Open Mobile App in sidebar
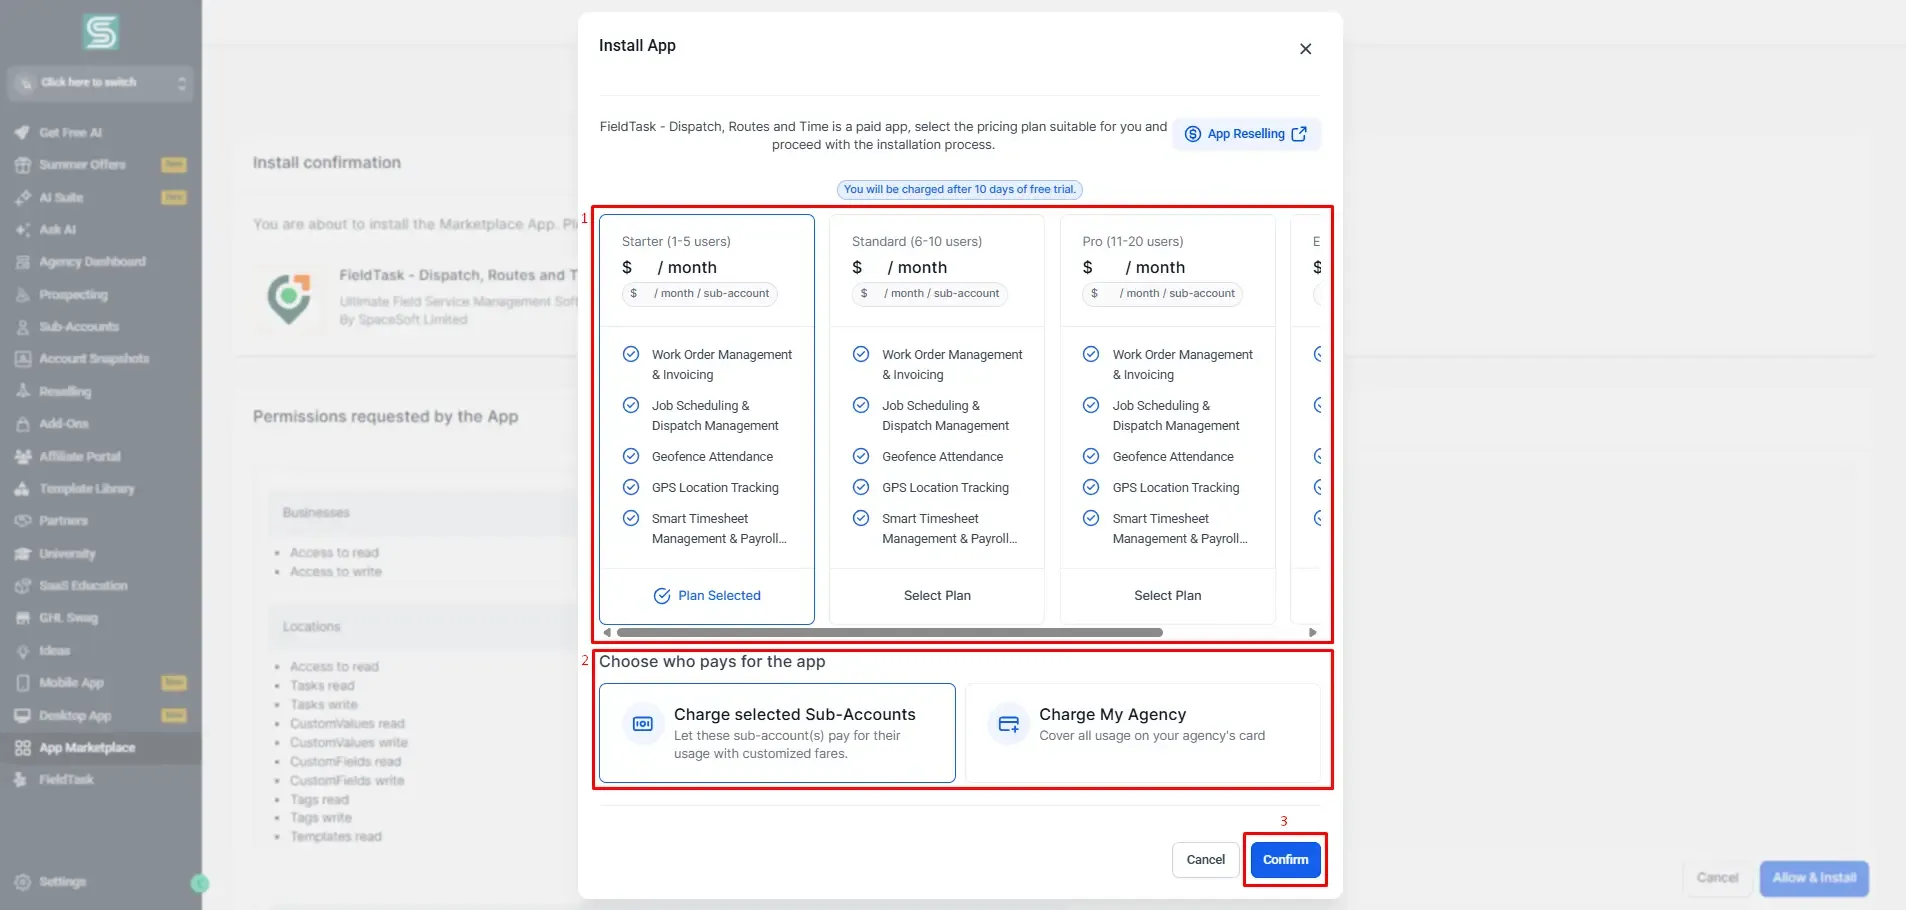The width and height of the screenshot is (1906, 910). point(100,683)
